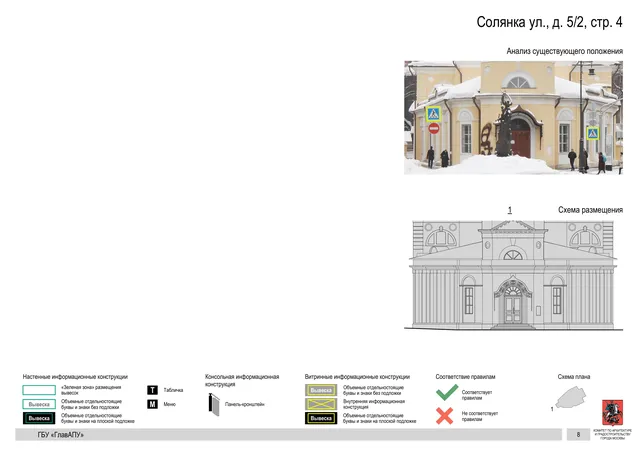
Task: Click the «Внутренняя информационная конструкция» label
Action: pyautogui.click(x=373, y=404)
